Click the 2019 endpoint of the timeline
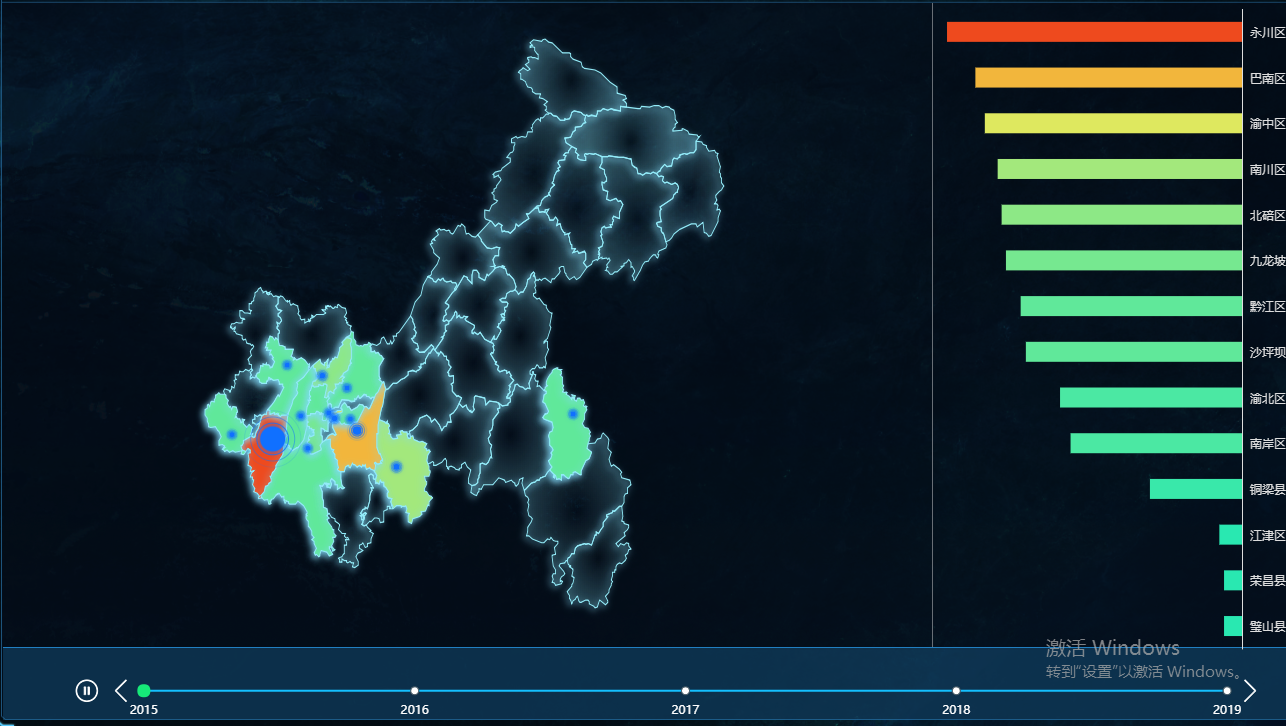Image resolution: width=1286 pixels, height=726 pixels. (x=1227, y=690)
